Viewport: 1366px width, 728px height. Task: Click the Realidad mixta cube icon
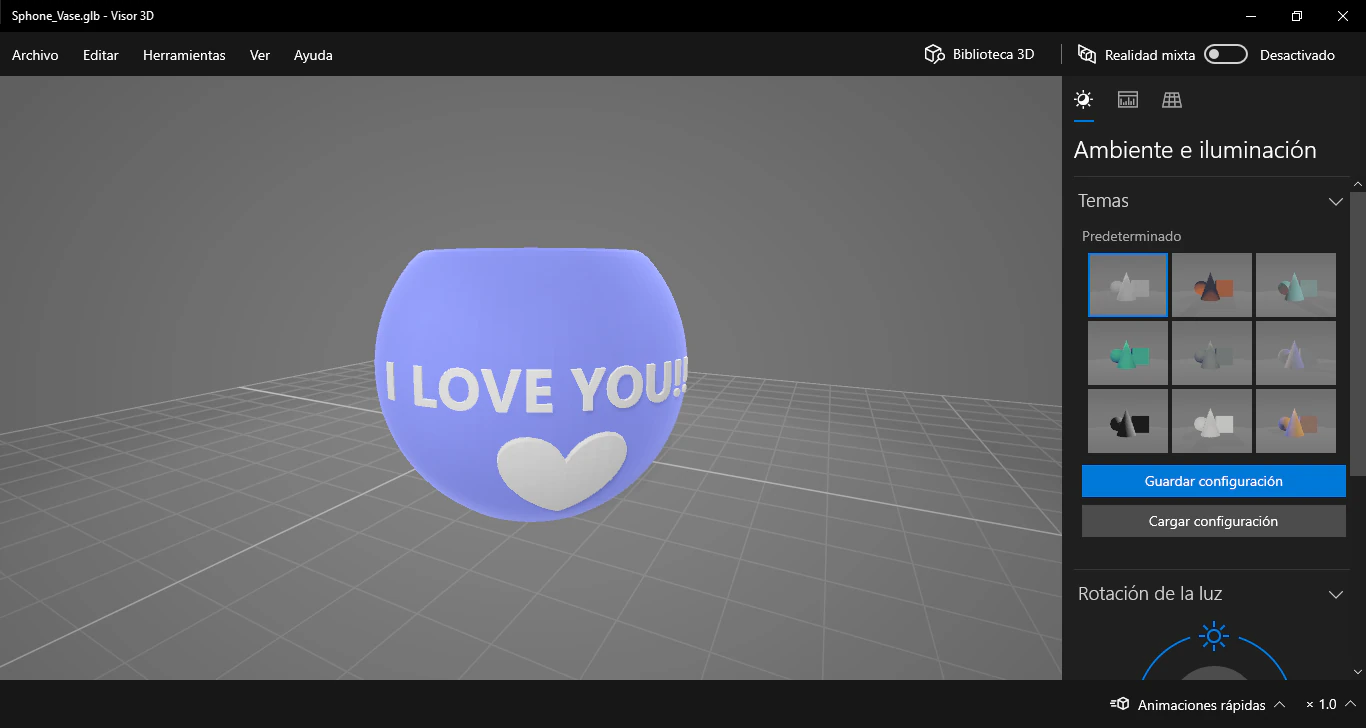(x=1087, y=54)
